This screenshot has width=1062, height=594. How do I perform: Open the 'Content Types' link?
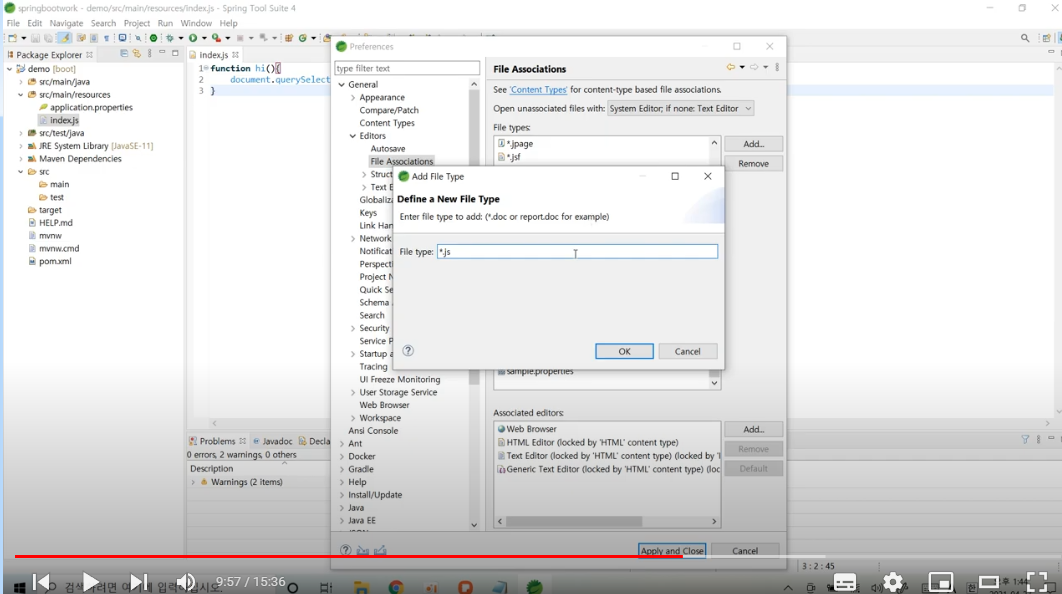coord(538,89)
